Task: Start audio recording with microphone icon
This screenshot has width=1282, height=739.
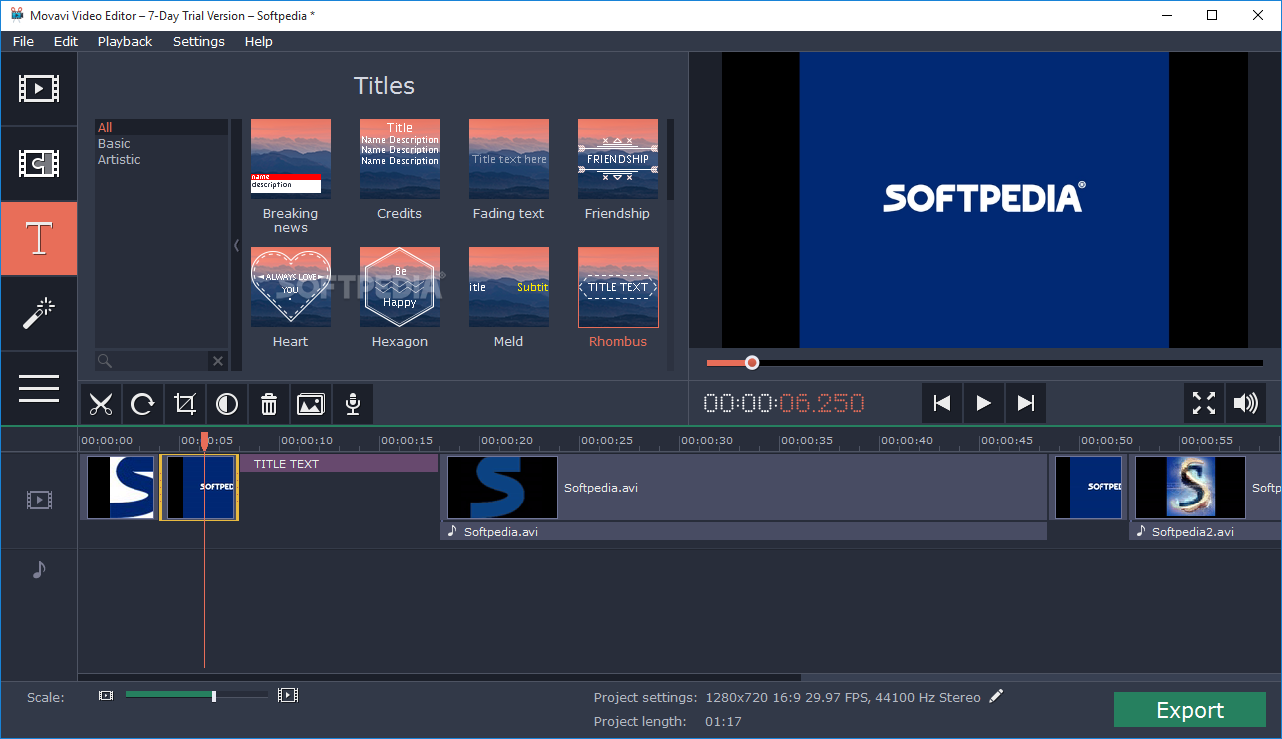Action: click(353, 404)
